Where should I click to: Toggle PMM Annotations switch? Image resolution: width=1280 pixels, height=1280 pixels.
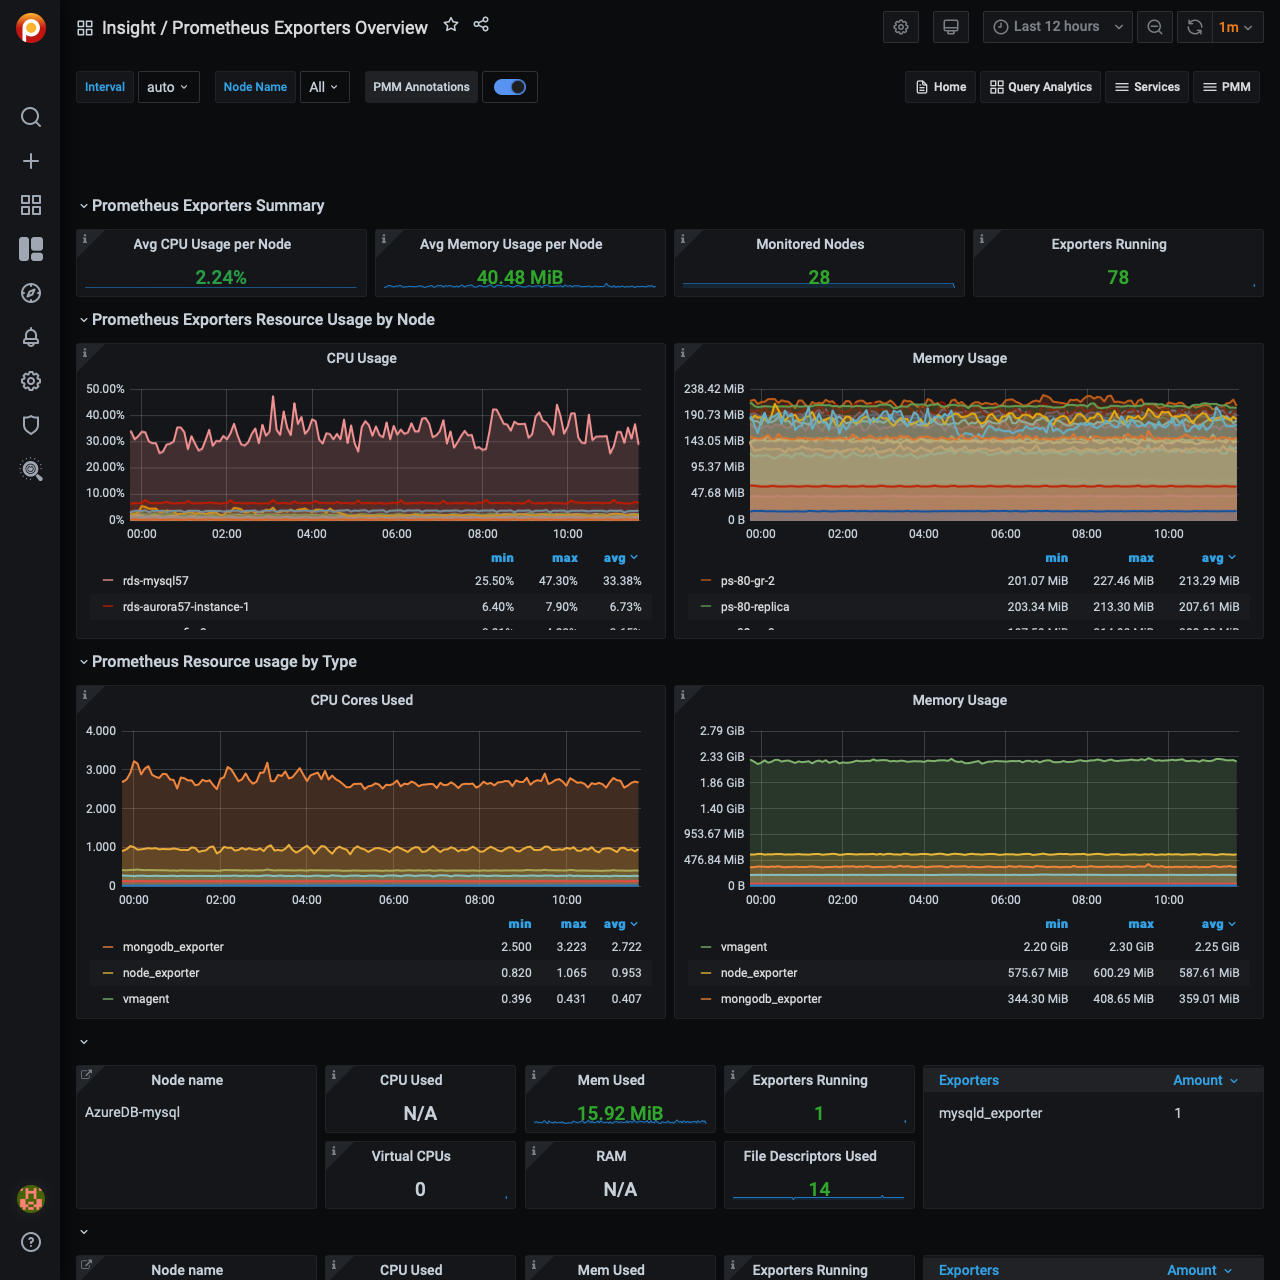click(510, 87)
